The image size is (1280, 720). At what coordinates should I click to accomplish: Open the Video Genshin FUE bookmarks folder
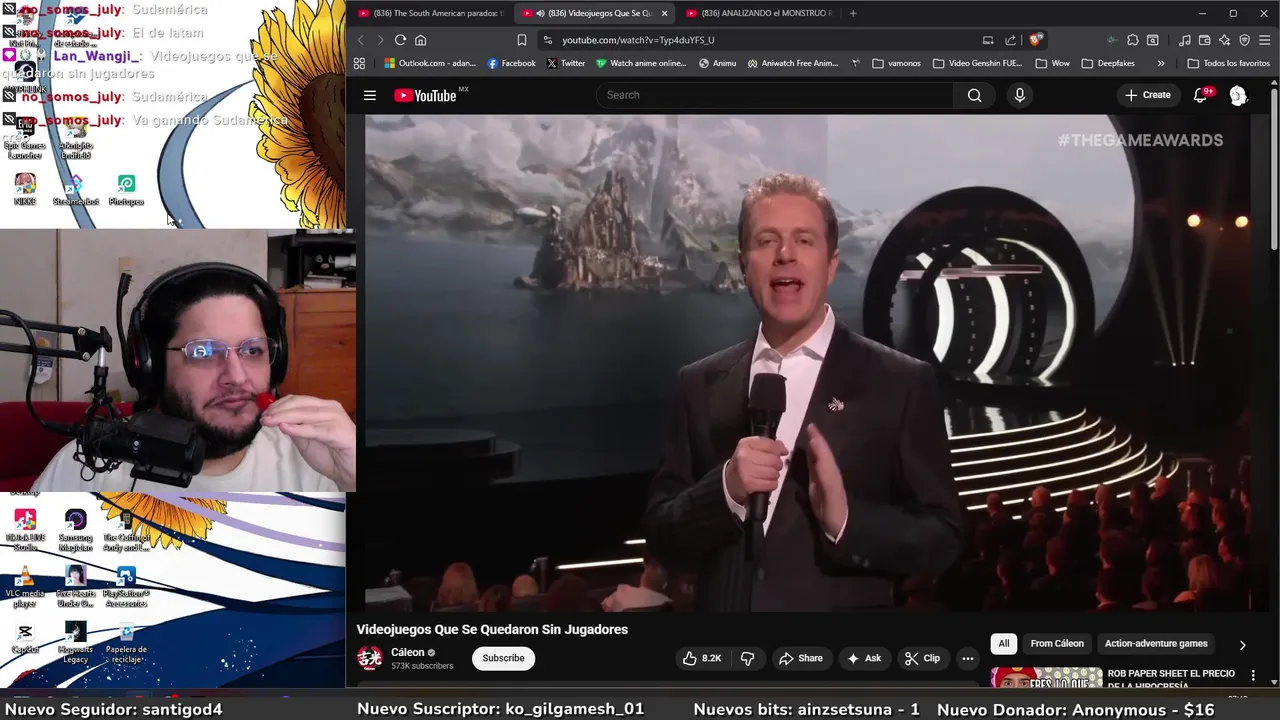[x=976, y=63]
